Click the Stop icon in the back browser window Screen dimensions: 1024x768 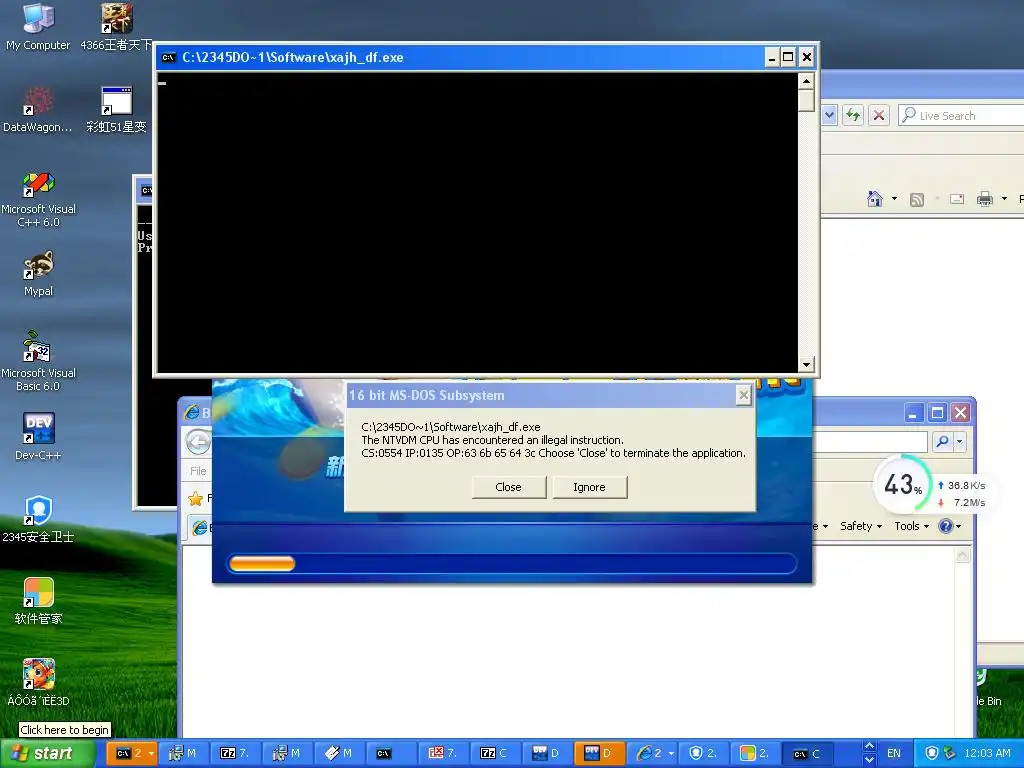[879, 116]
